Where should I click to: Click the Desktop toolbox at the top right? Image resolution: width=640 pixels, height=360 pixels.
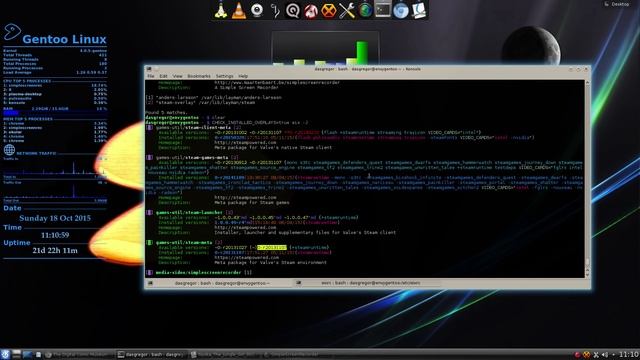coord(617,4)
